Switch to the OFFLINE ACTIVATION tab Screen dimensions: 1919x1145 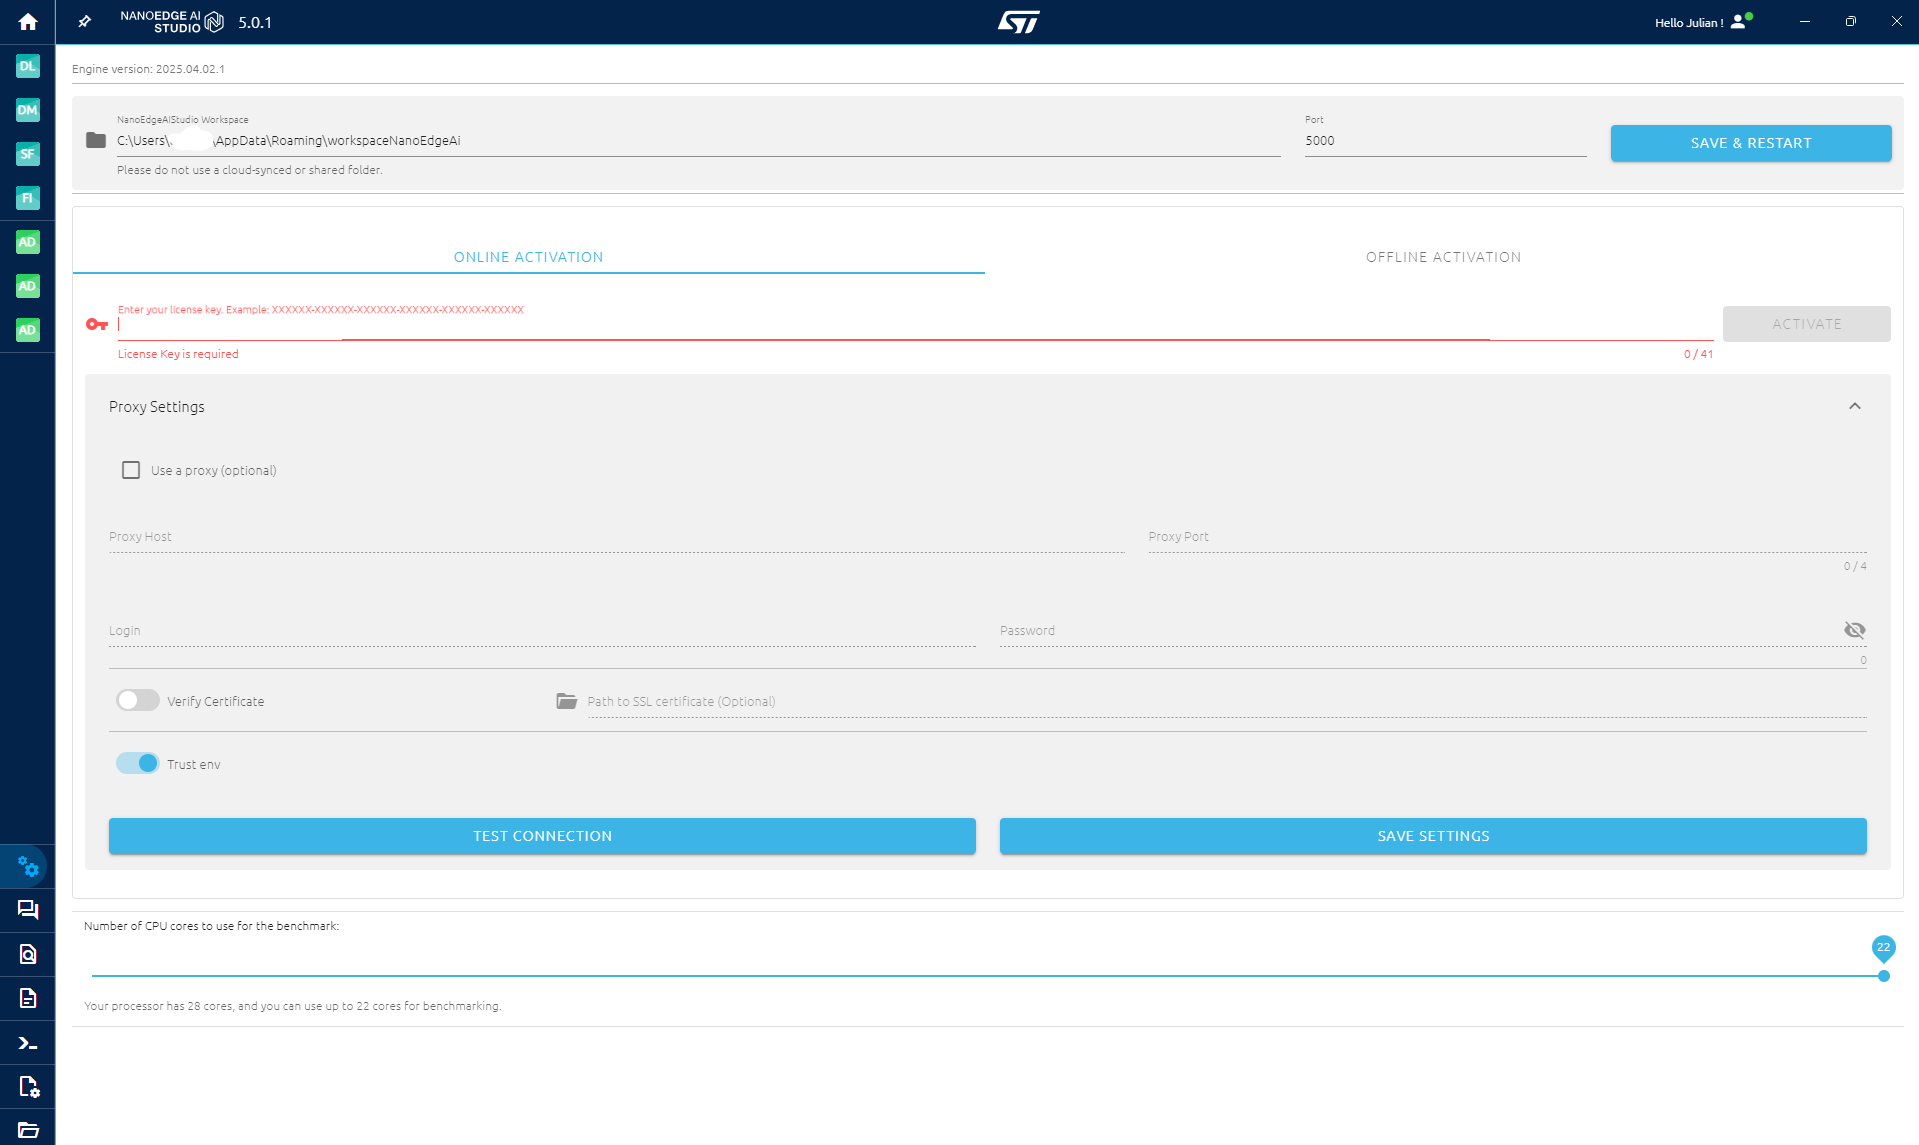point(1443,256)
